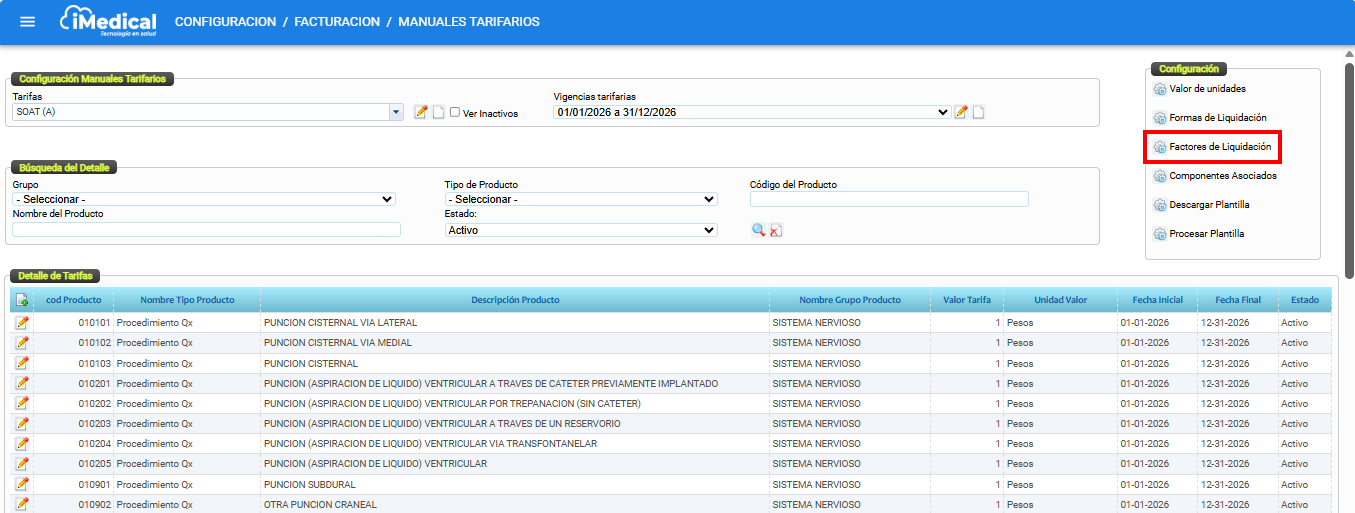Image resolution: width=1355 pixels, height=513 pixels.
Task: Click the edit pencil next to Vigencias tarifarias
Action: (x=961, y=112)
